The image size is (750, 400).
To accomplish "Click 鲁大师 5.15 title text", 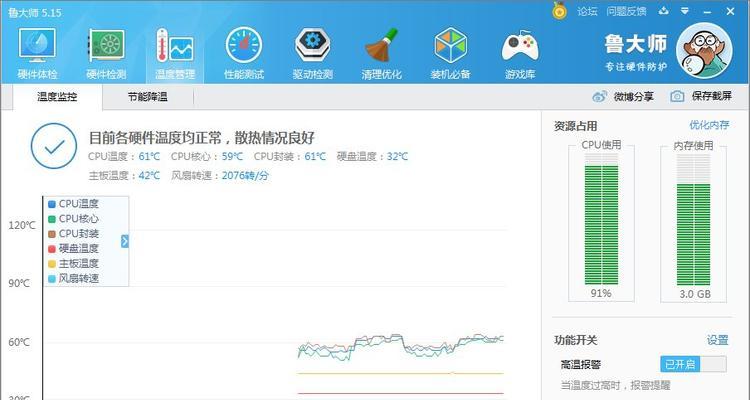I will coord(34,12).
